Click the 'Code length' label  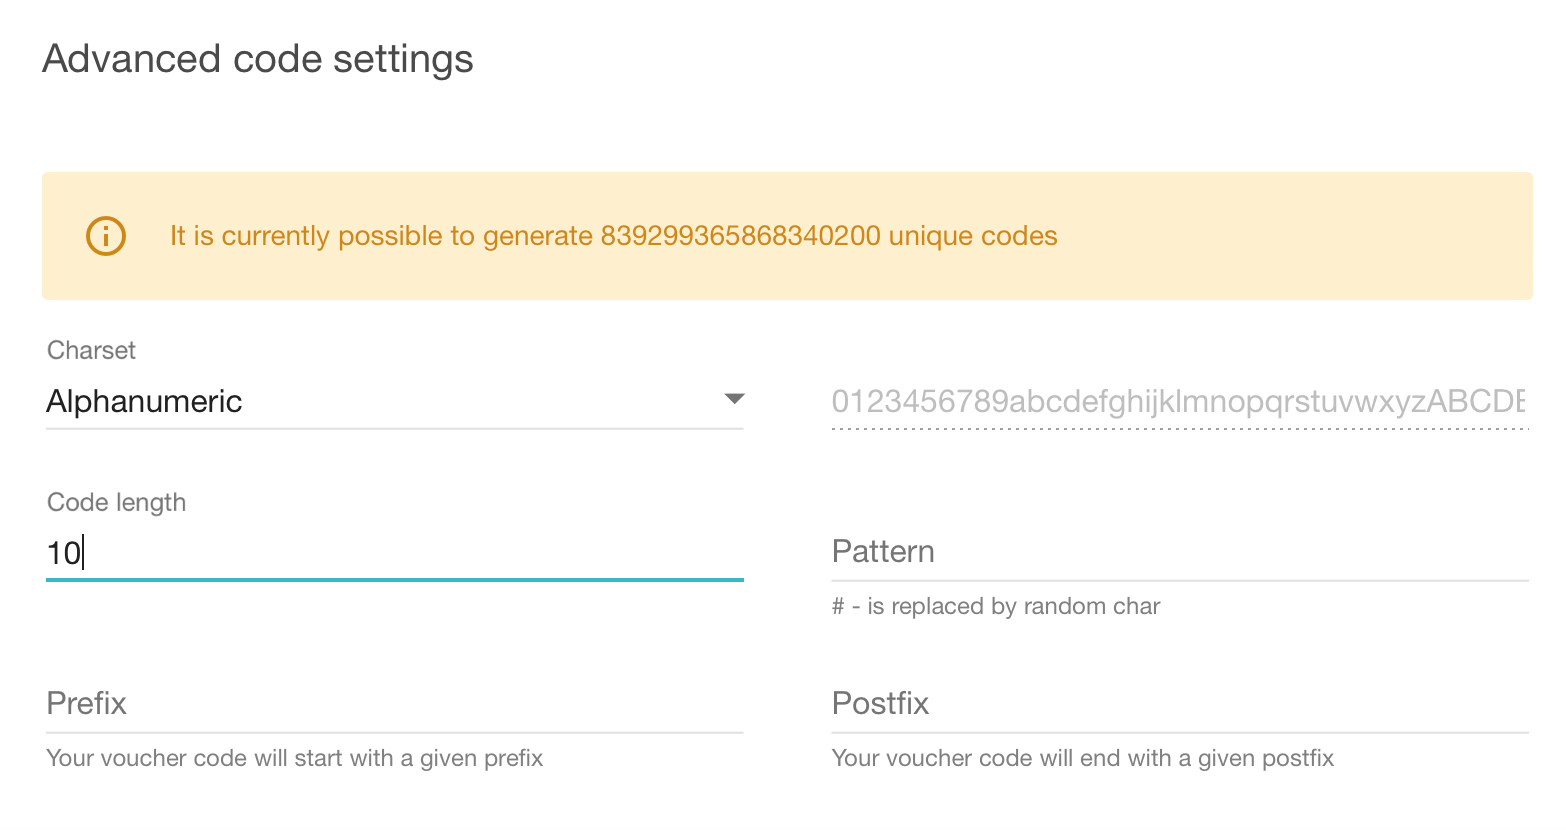[116, 503]
